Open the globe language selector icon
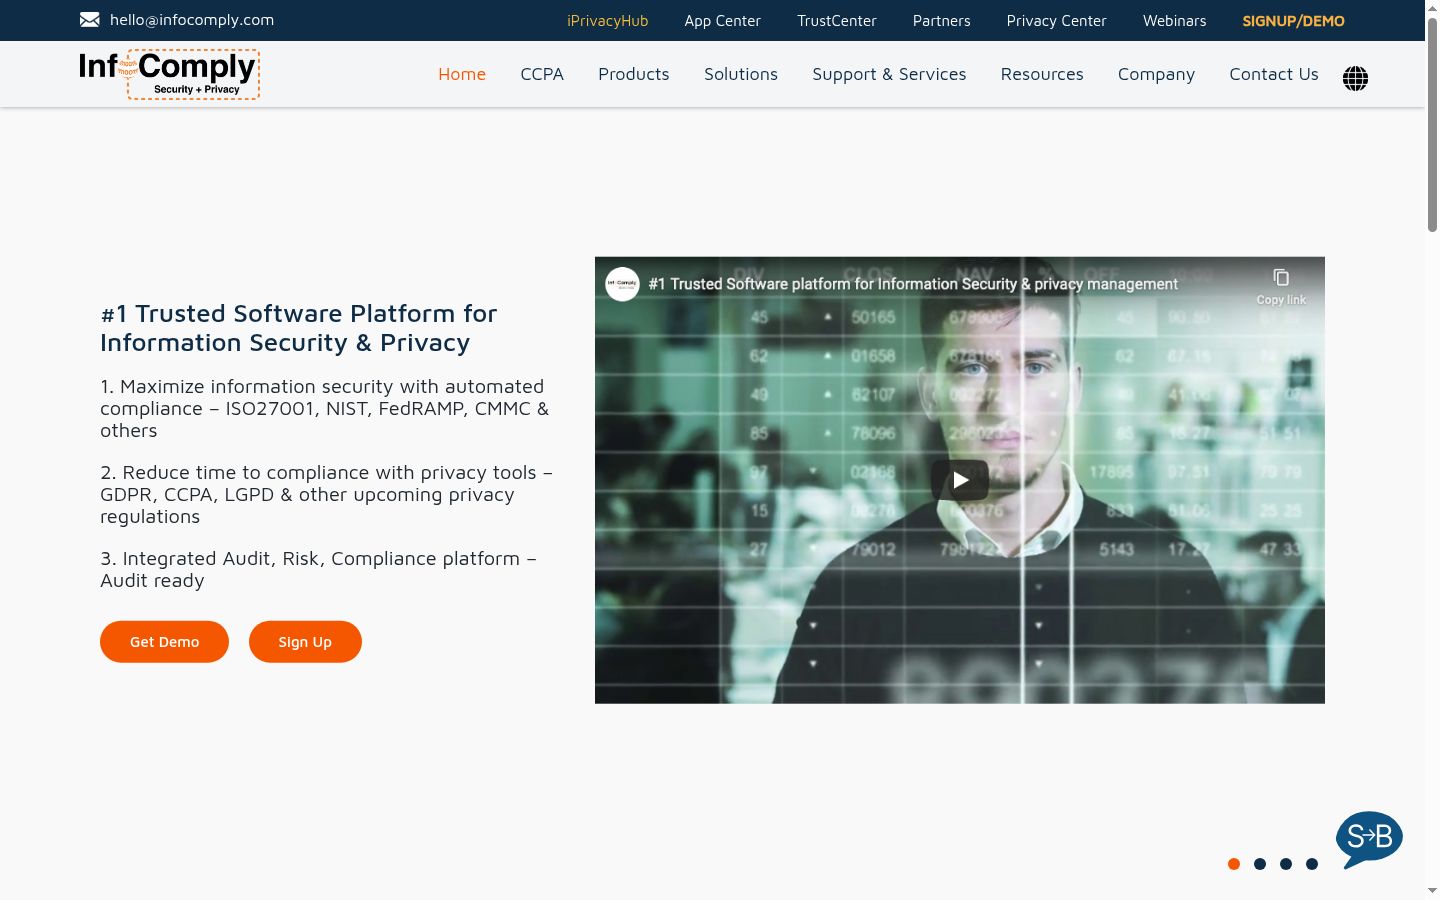Viewport: 1440px width, 900px height. [x=1355, y=78]
